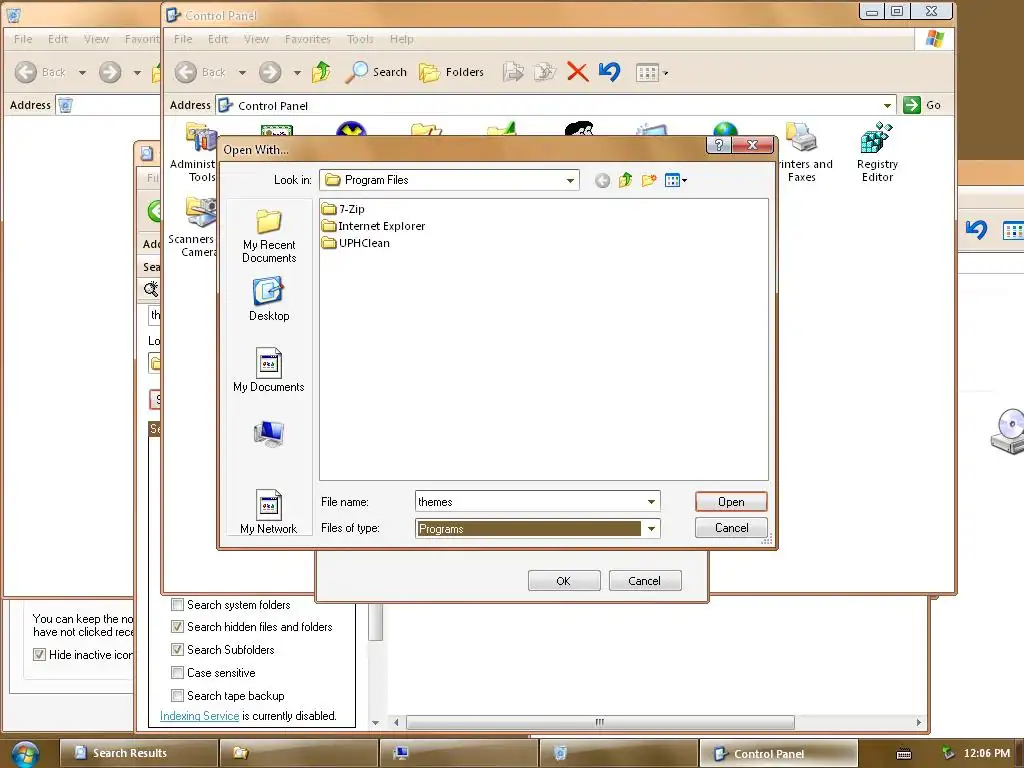Click the 12:06 PM taskbar clock
Image resolution: width=1024 pixels, height=768 pixels.
click(x=987, y=753)
